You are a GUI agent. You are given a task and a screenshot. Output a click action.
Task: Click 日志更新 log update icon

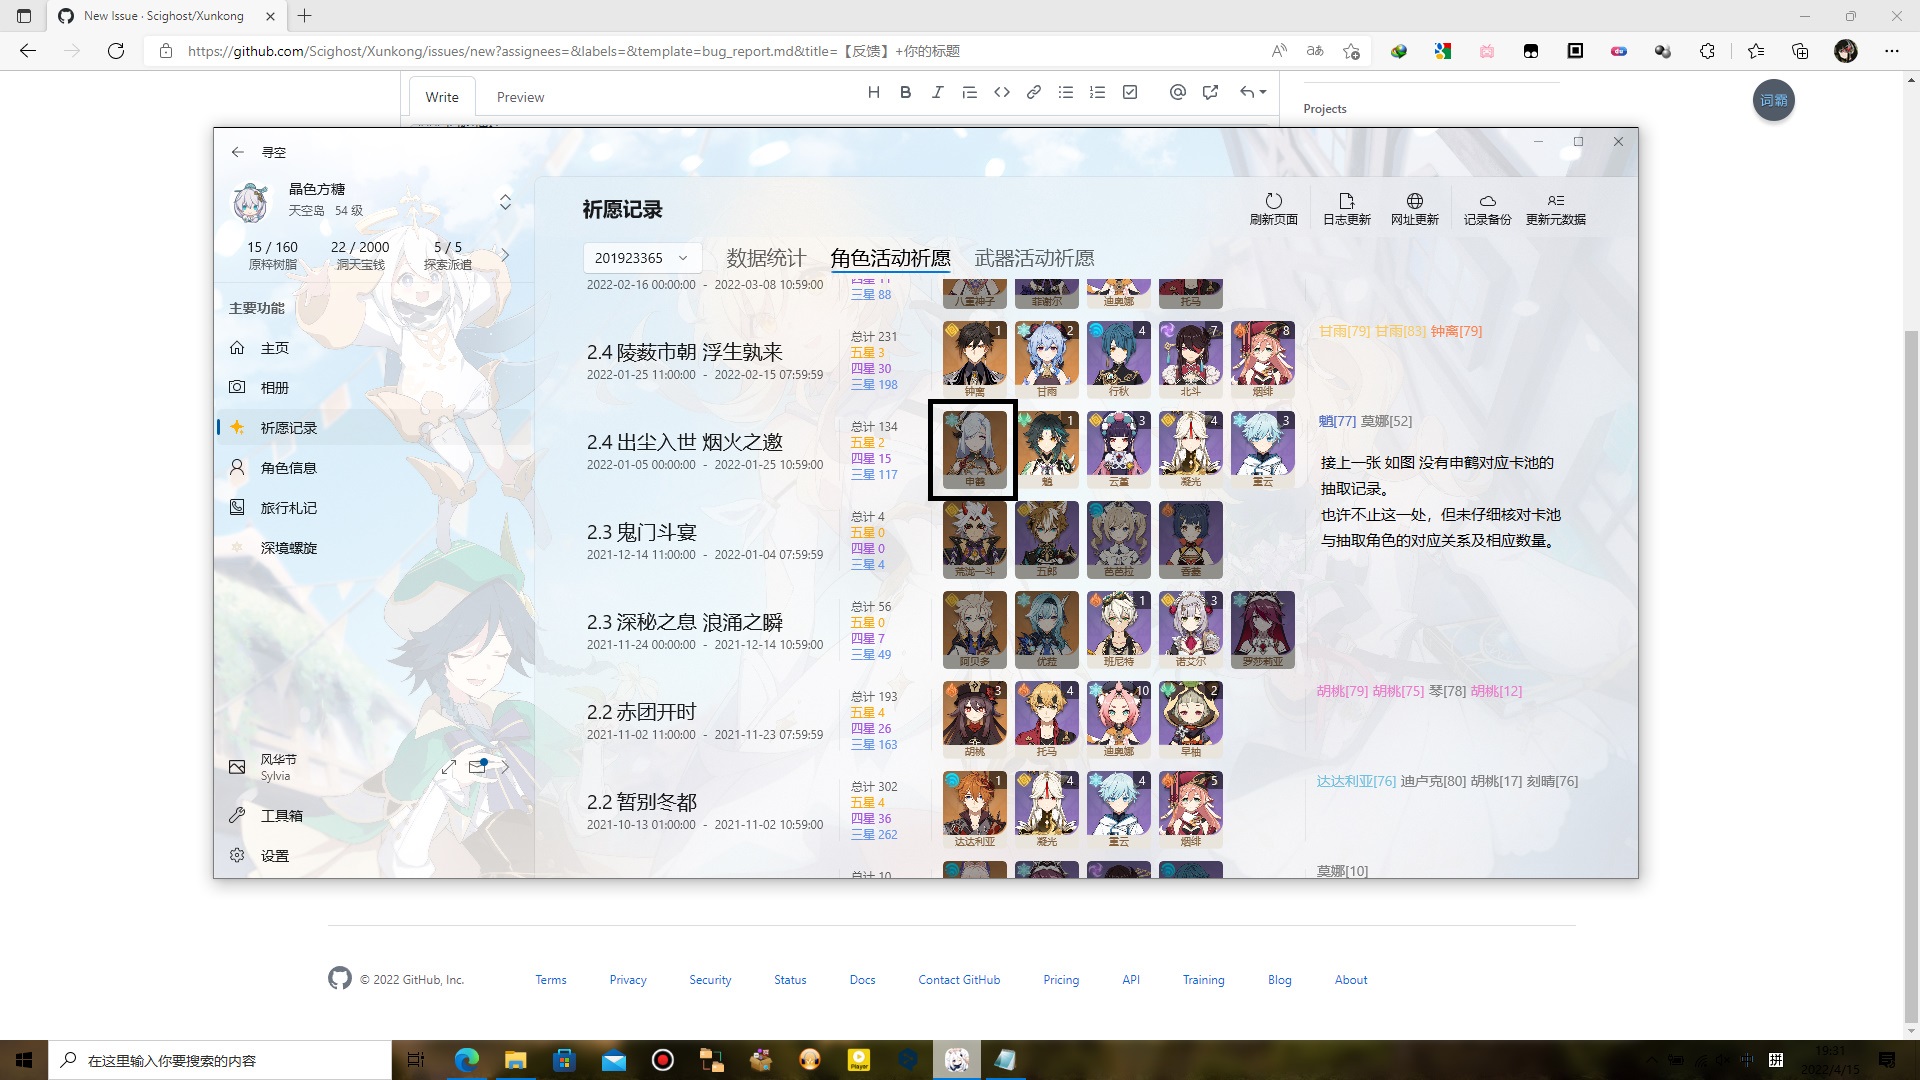coord(1346,208)
